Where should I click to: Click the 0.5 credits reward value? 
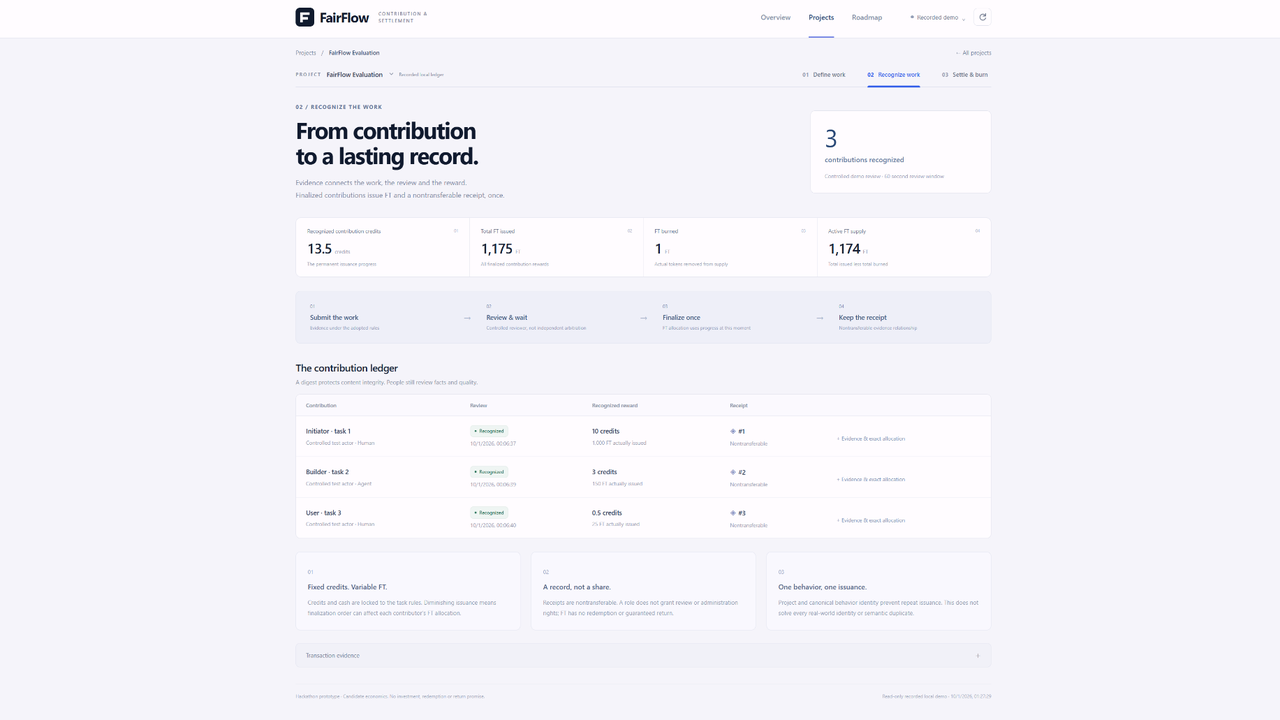pyautogui.click(x=607, y=513)
